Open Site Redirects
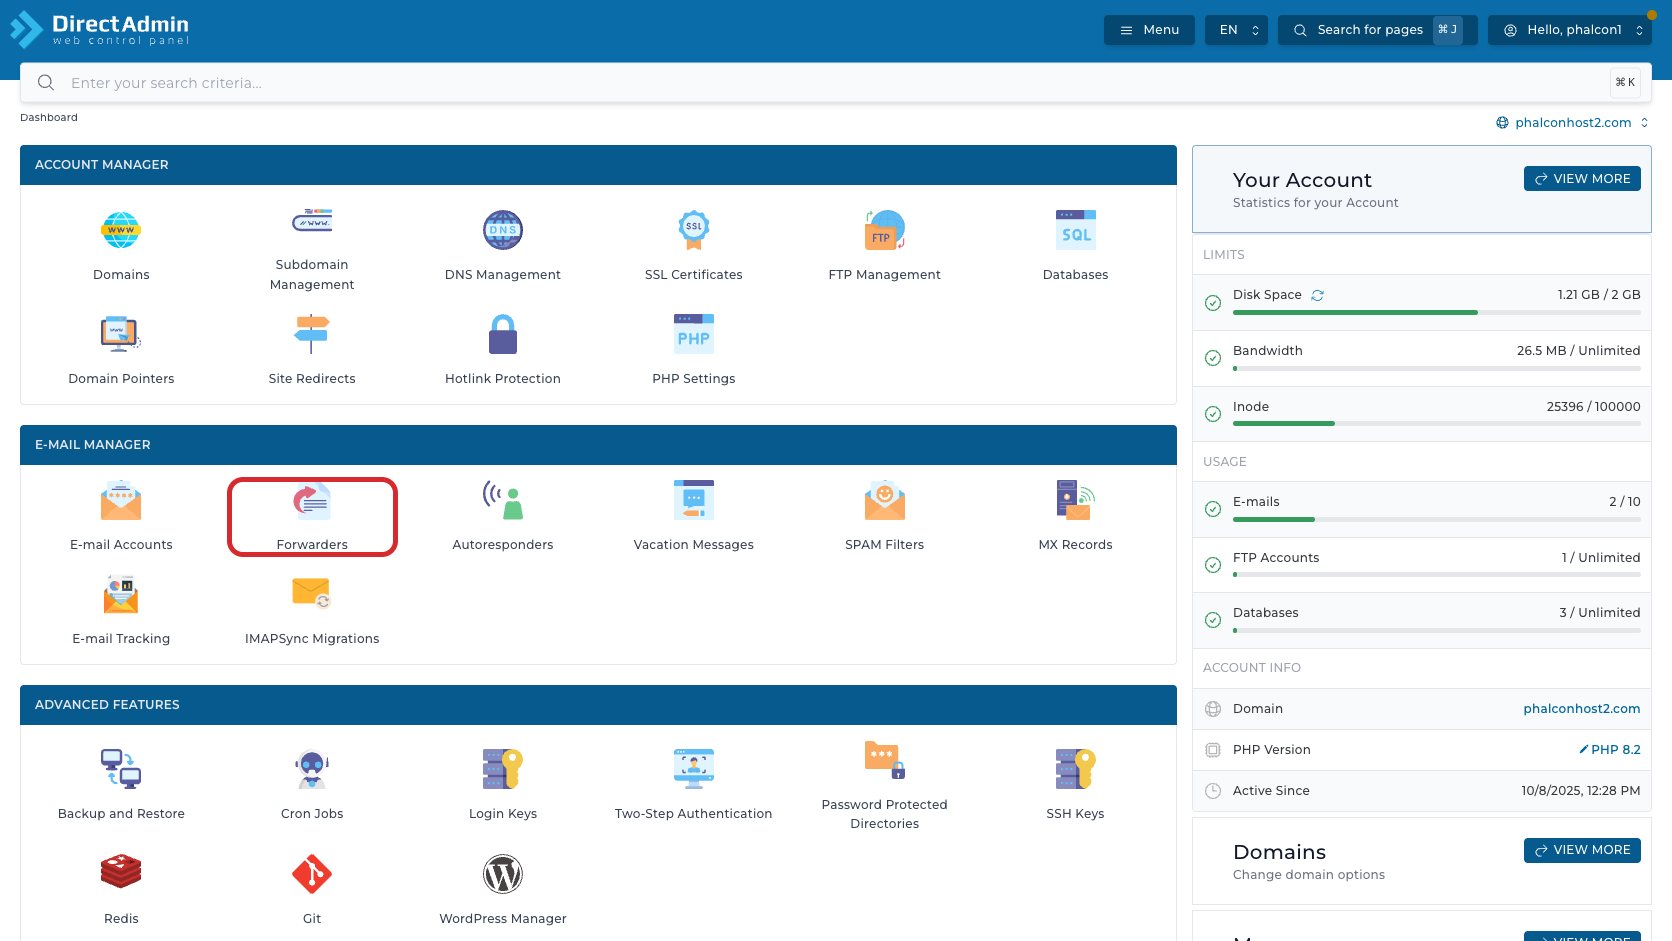The width and height of the screenshot is (1672, 941). [x=312, y=351]
